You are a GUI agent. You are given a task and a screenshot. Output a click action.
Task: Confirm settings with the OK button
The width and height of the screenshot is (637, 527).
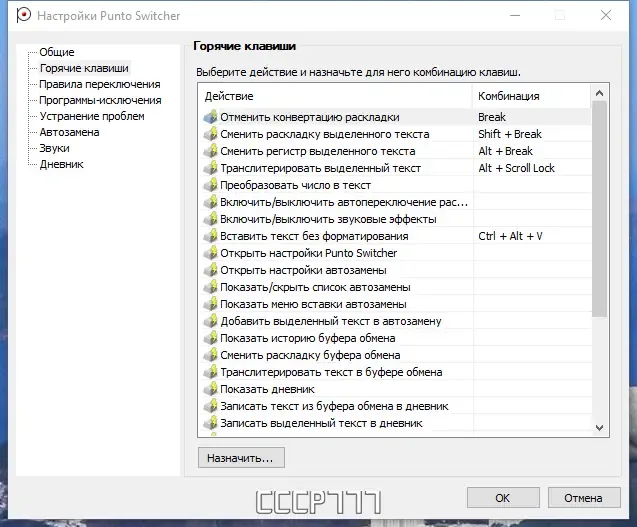click(x=503, y=498)
